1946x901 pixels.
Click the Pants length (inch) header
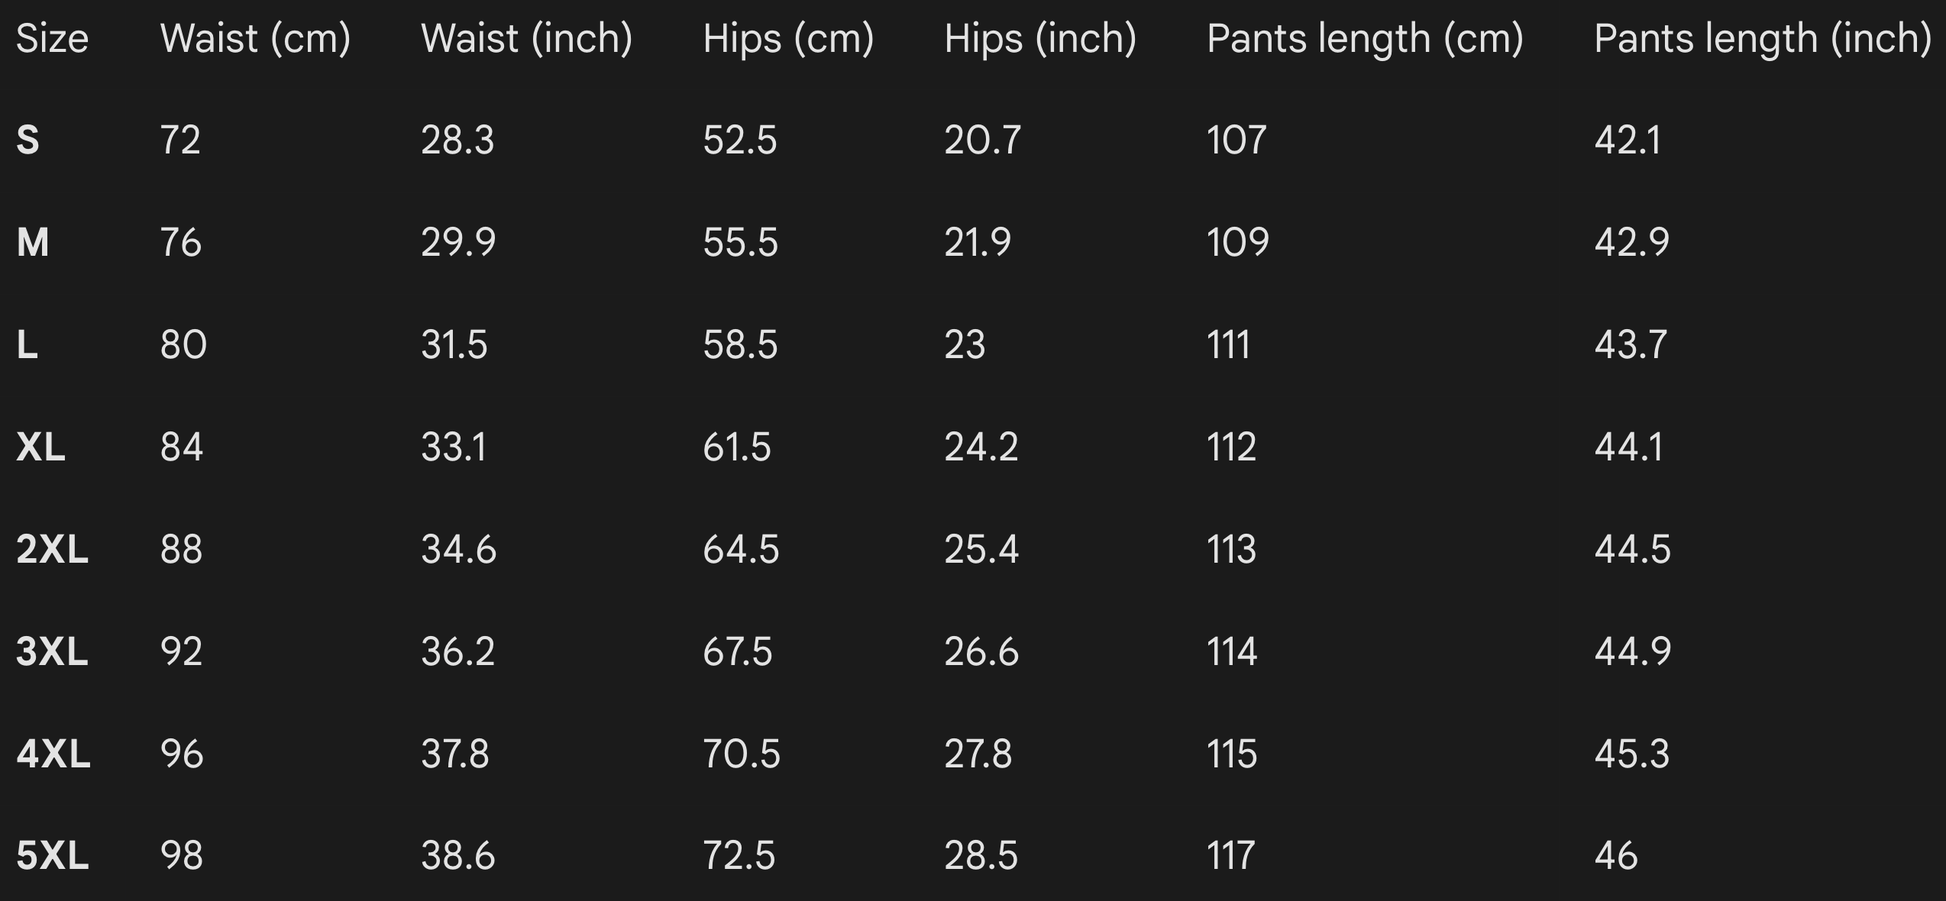coord(1762,39)
